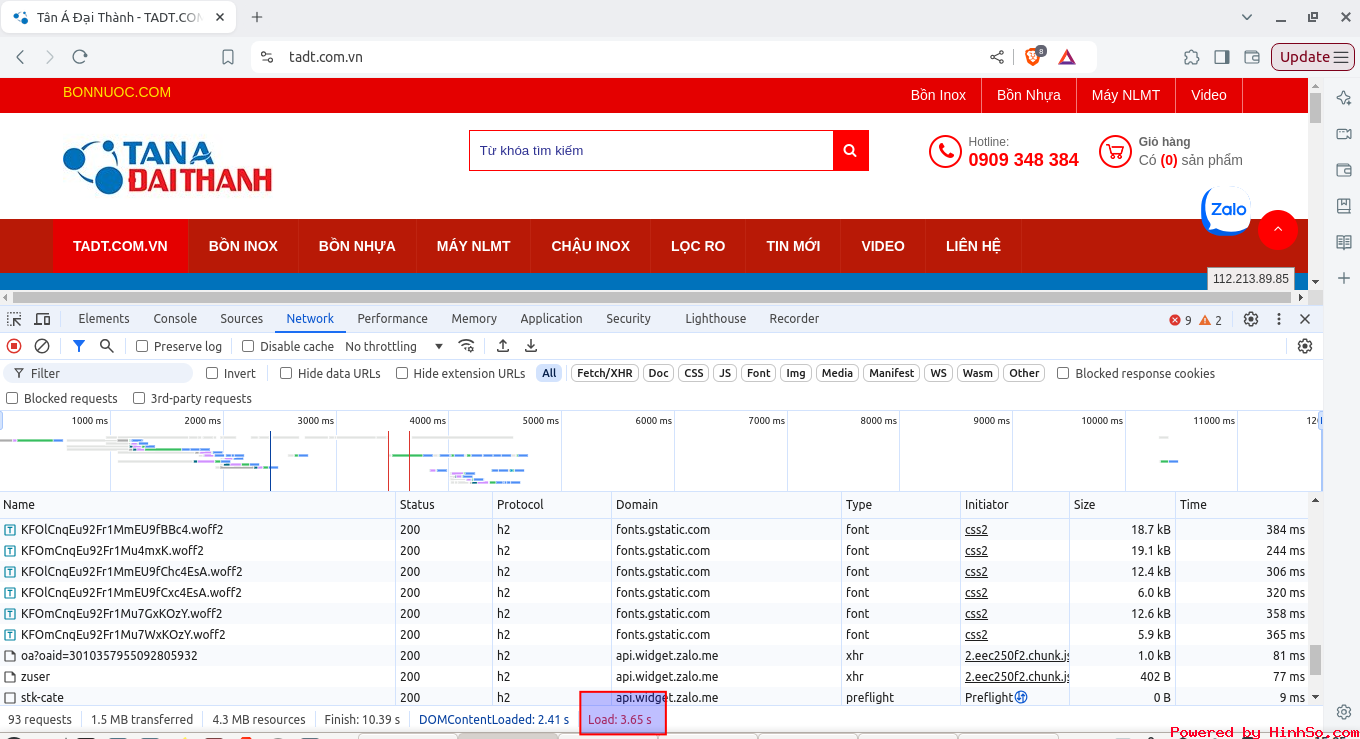This screenshot has height=739, width=1360.
Task: Toggle the network filter funnel icon
Action: (x=79, y=346)
